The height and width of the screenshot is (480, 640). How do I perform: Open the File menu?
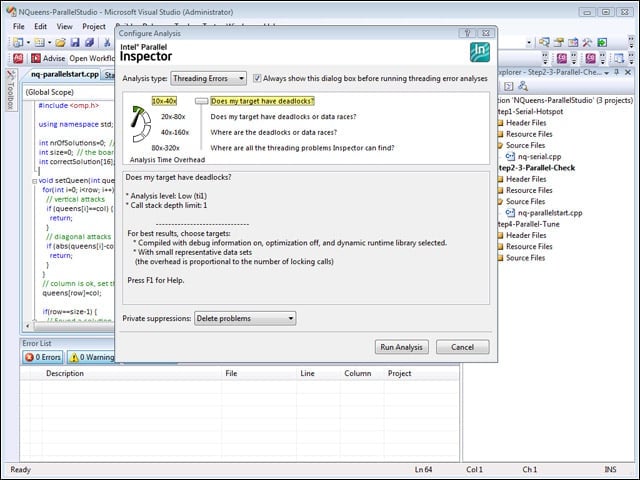coord(19,27)
